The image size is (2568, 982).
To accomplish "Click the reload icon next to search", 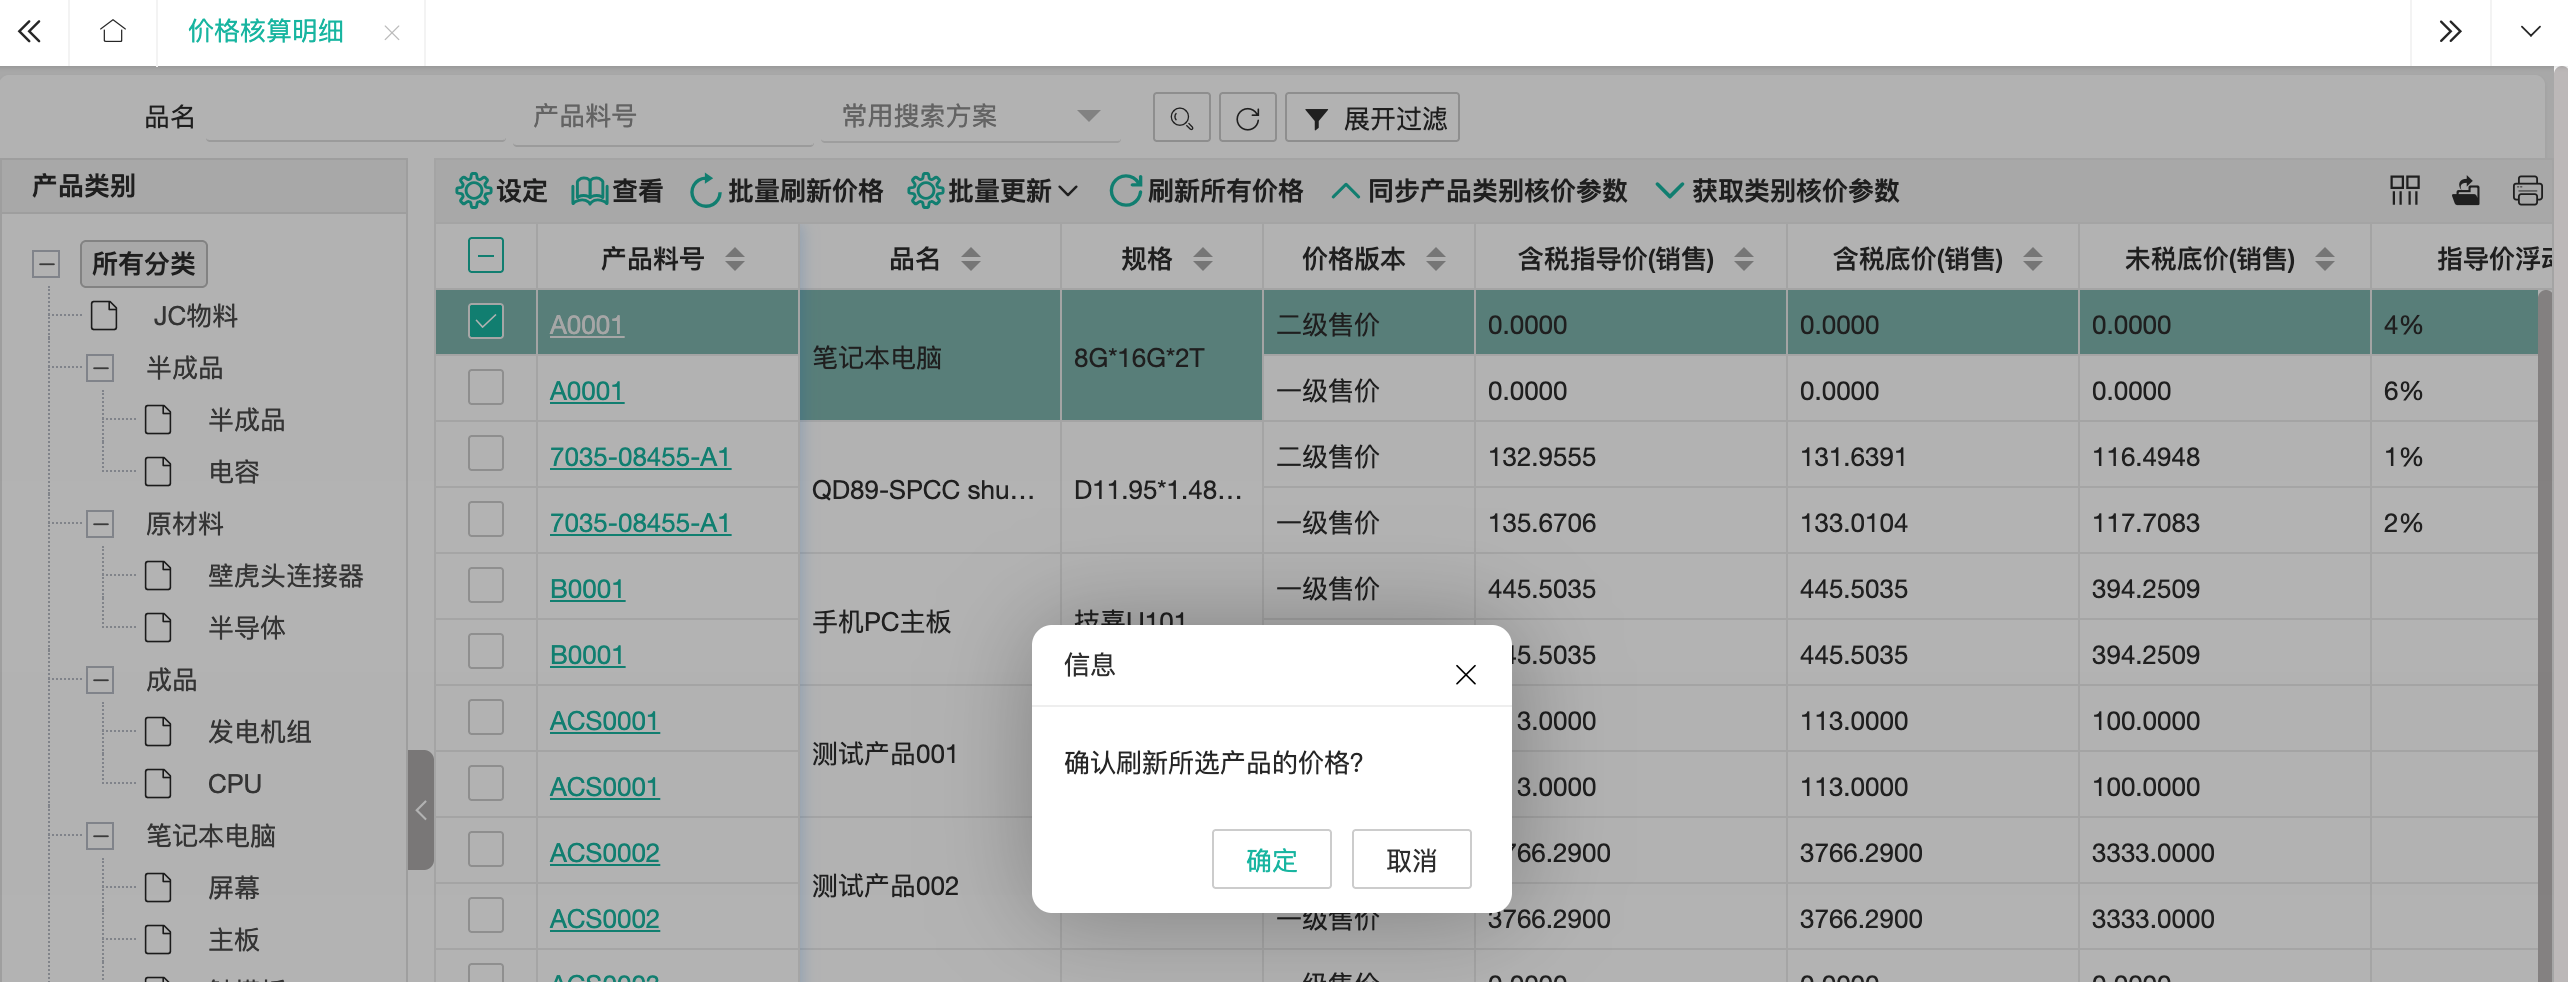I will coord(1247,119).
